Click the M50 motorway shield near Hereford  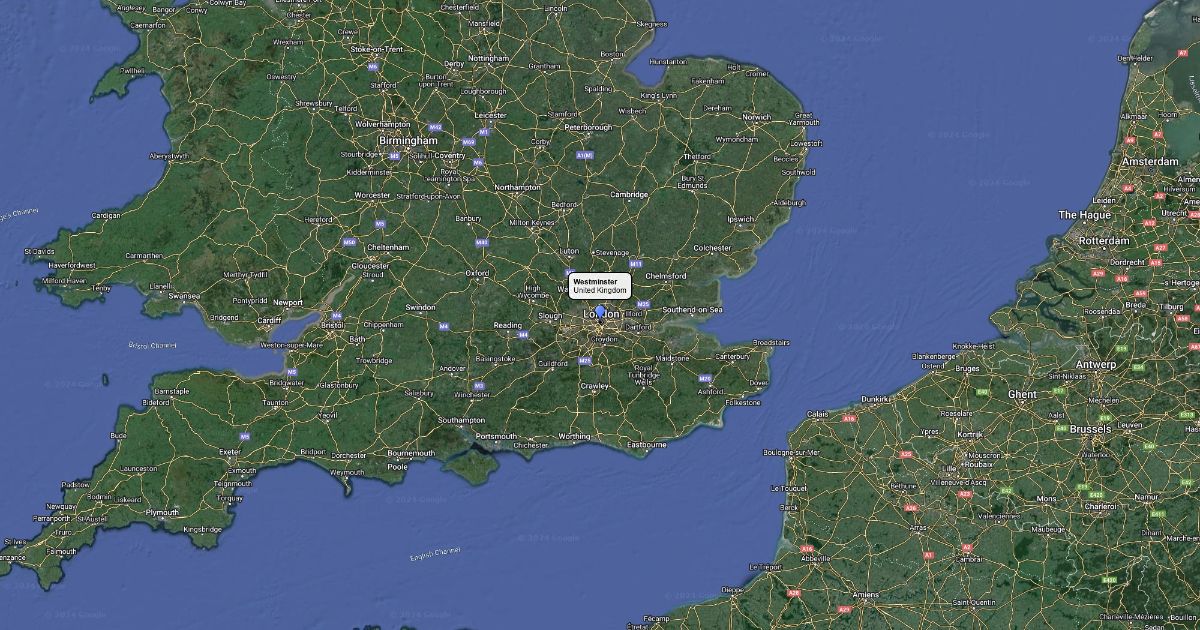pyautogui.click(x=349, y=242)
